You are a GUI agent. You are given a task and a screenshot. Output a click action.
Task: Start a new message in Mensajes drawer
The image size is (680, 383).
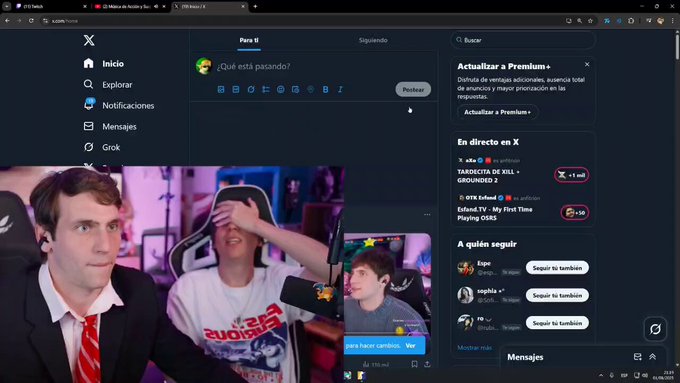pos(638,357)
